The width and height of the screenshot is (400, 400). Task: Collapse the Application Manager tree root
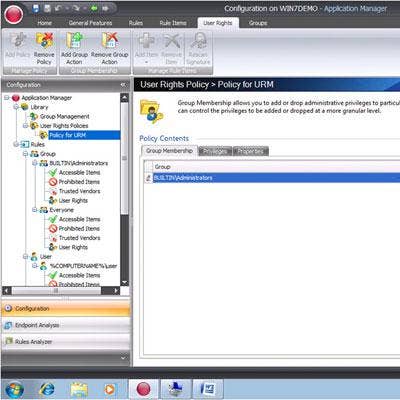[7, 98]
